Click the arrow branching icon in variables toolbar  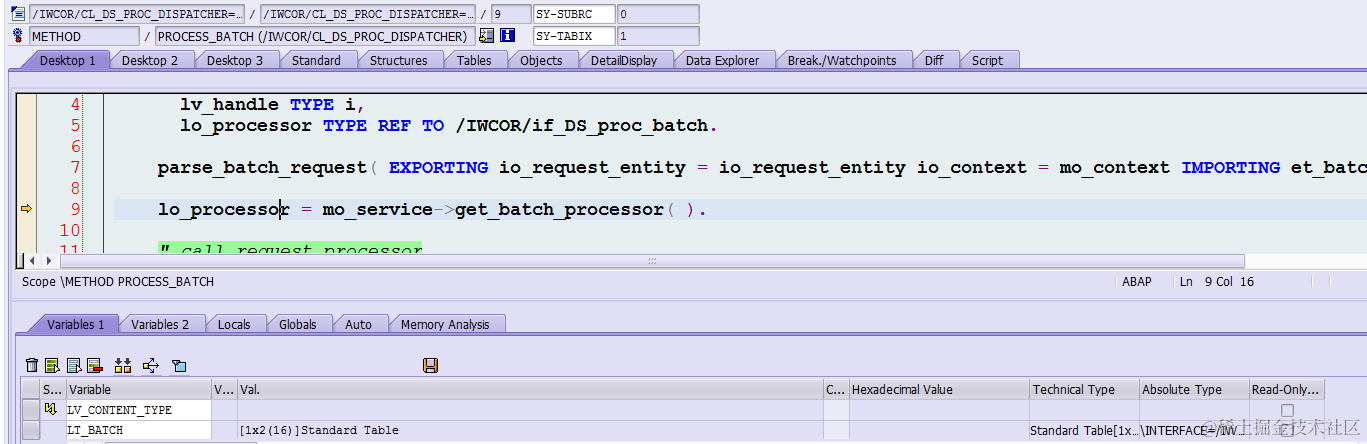151,365
